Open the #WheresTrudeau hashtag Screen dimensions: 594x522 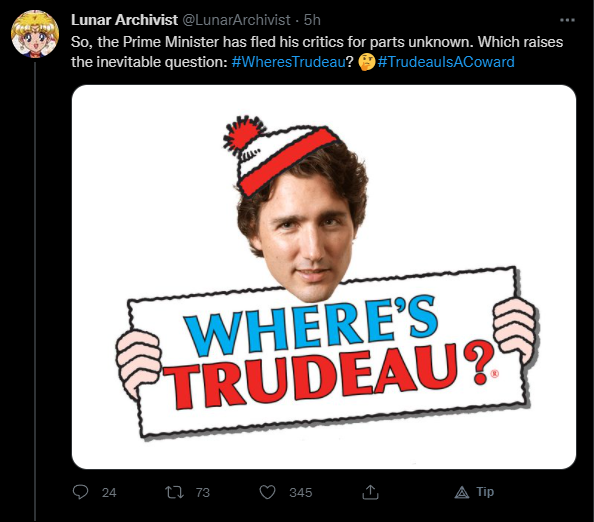tap(289, 62)
